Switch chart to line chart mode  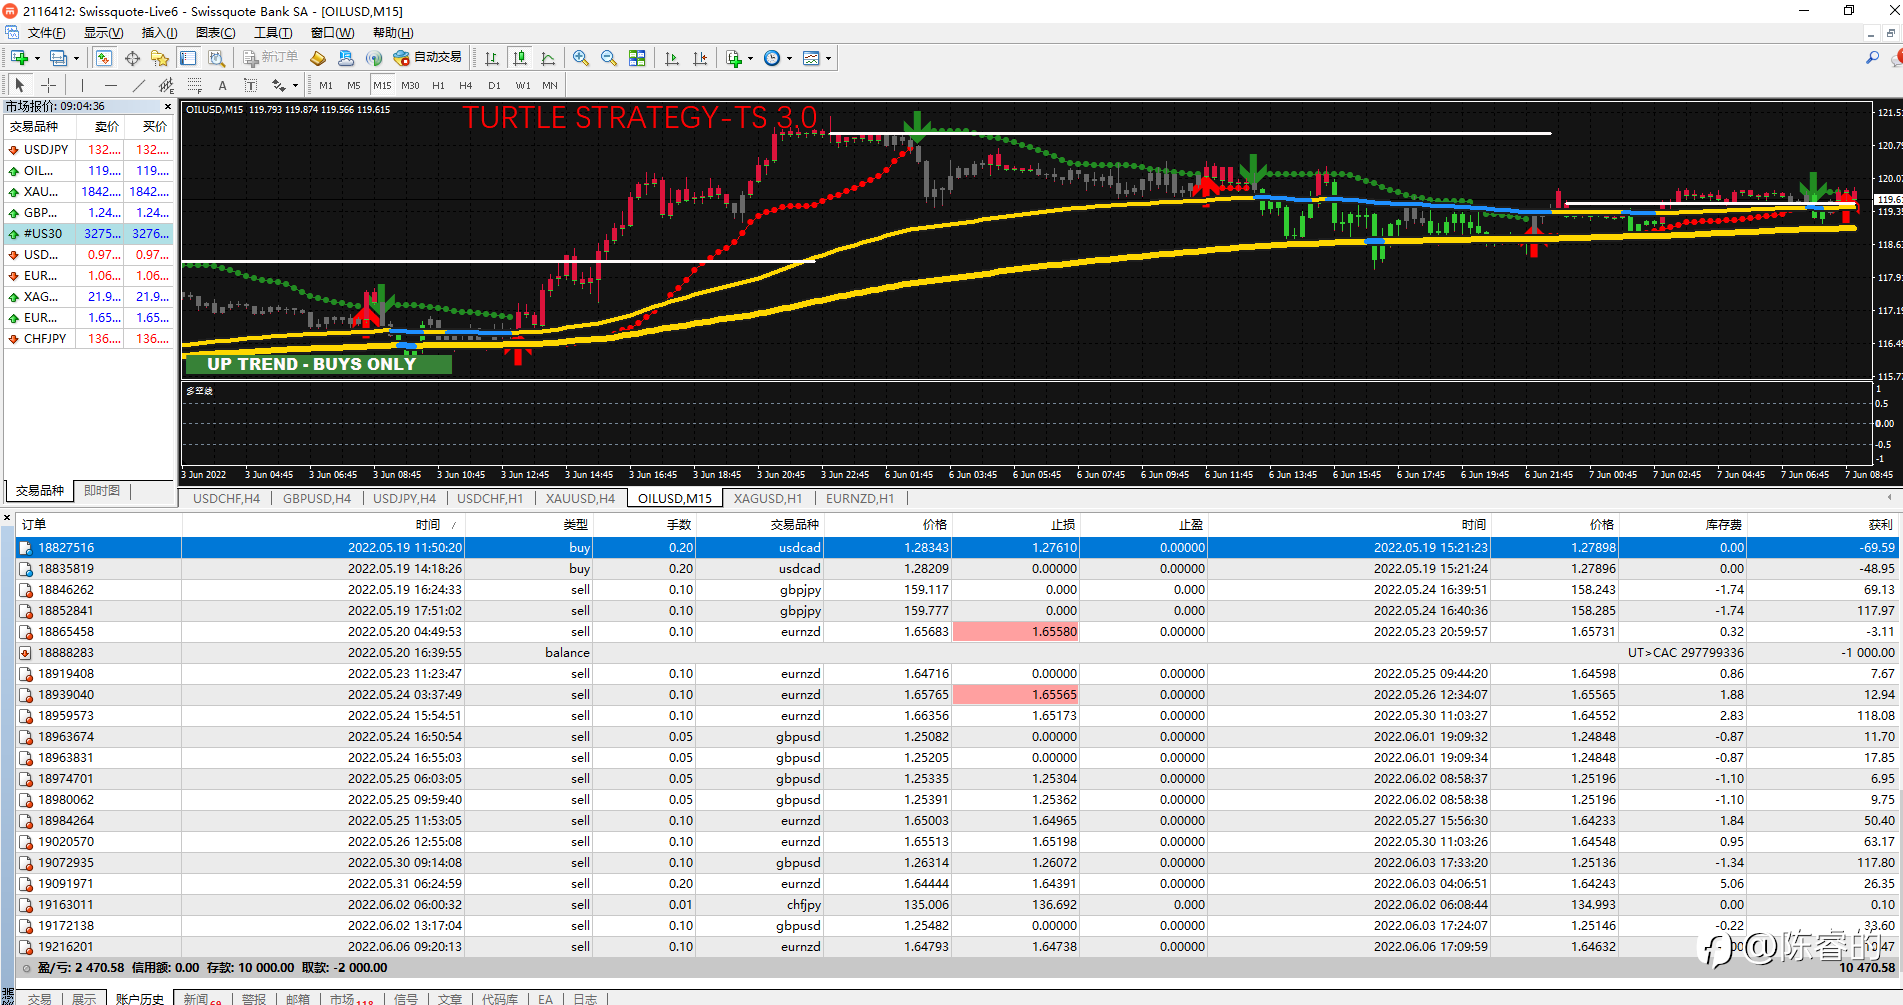548,58
